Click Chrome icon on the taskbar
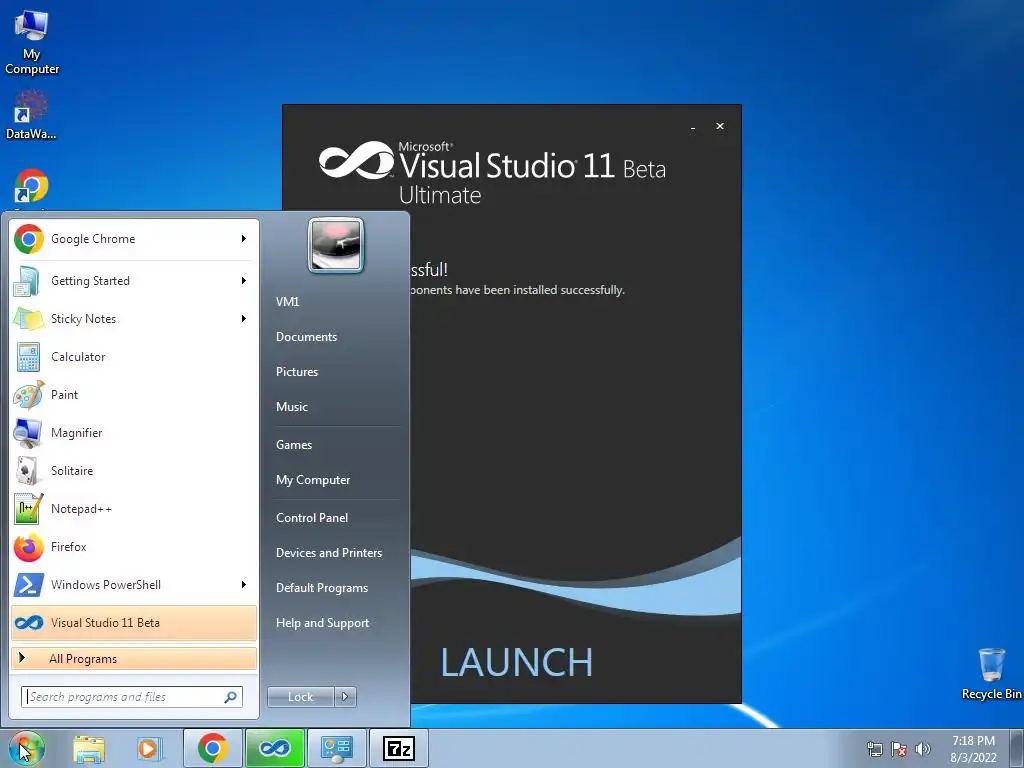Screen dimensions: 1024x768 point(213,748)
